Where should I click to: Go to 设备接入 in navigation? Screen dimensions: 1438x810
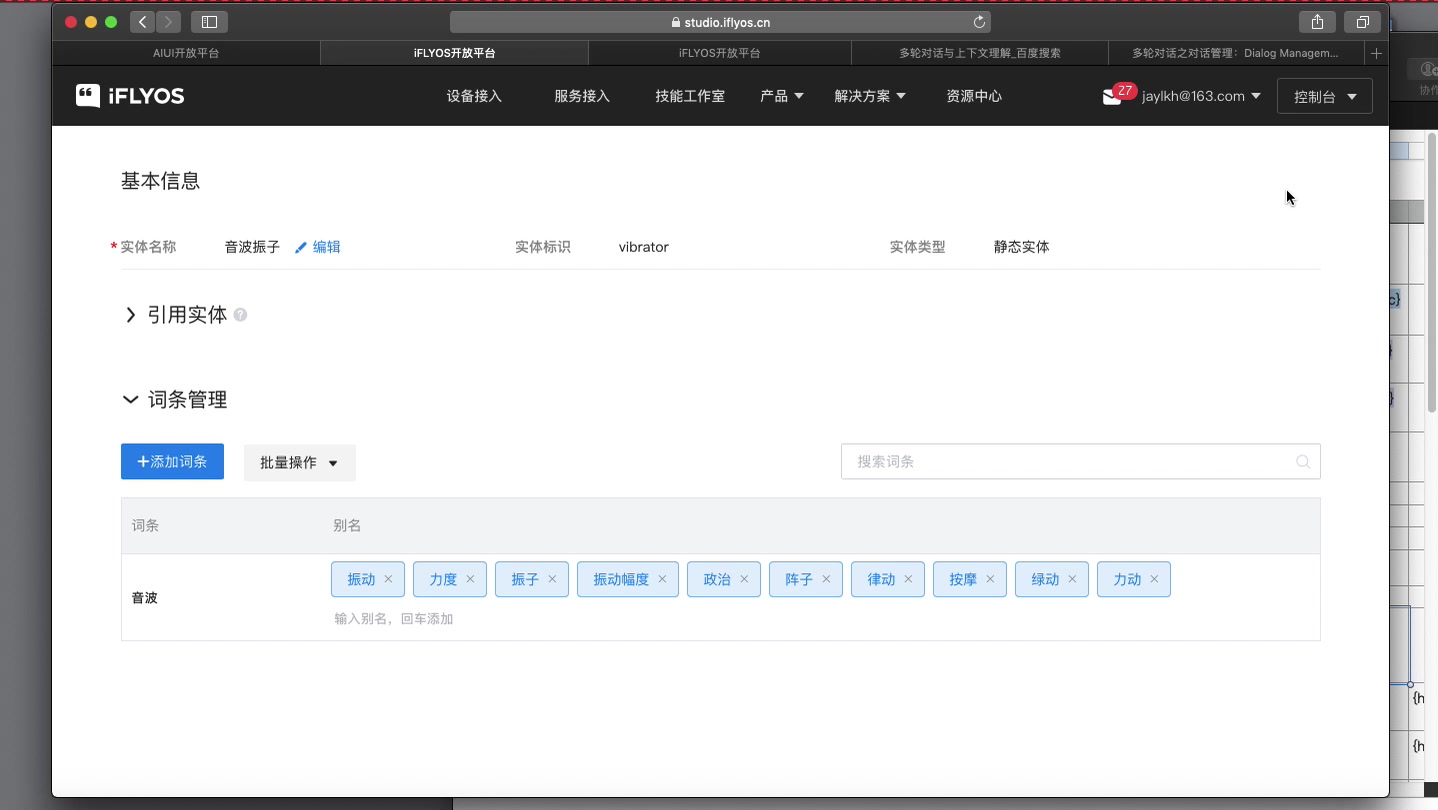tap(474, 96)
